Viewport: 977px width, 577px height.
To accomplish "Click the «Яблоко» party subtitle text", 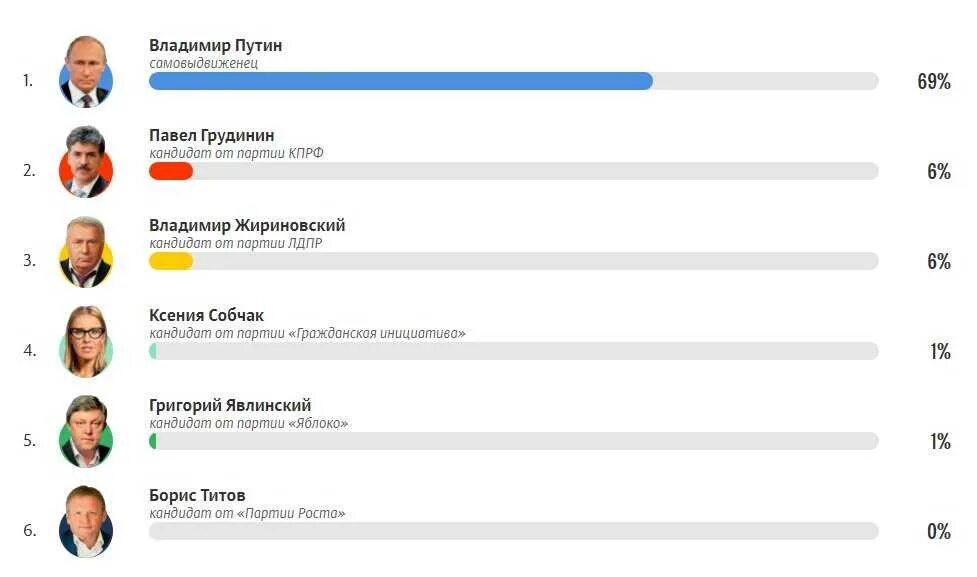I will coord(249,423).
